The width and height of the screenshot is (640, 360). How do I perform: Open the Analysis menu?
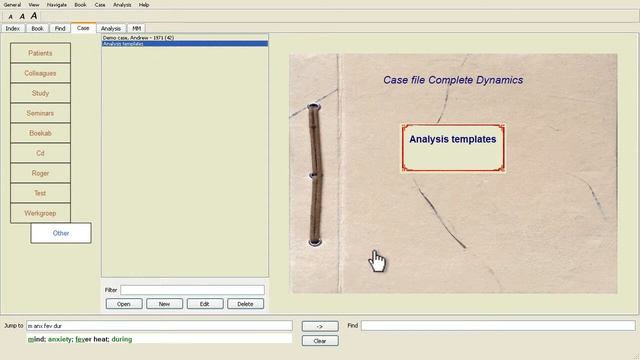(x=122, y=5)
